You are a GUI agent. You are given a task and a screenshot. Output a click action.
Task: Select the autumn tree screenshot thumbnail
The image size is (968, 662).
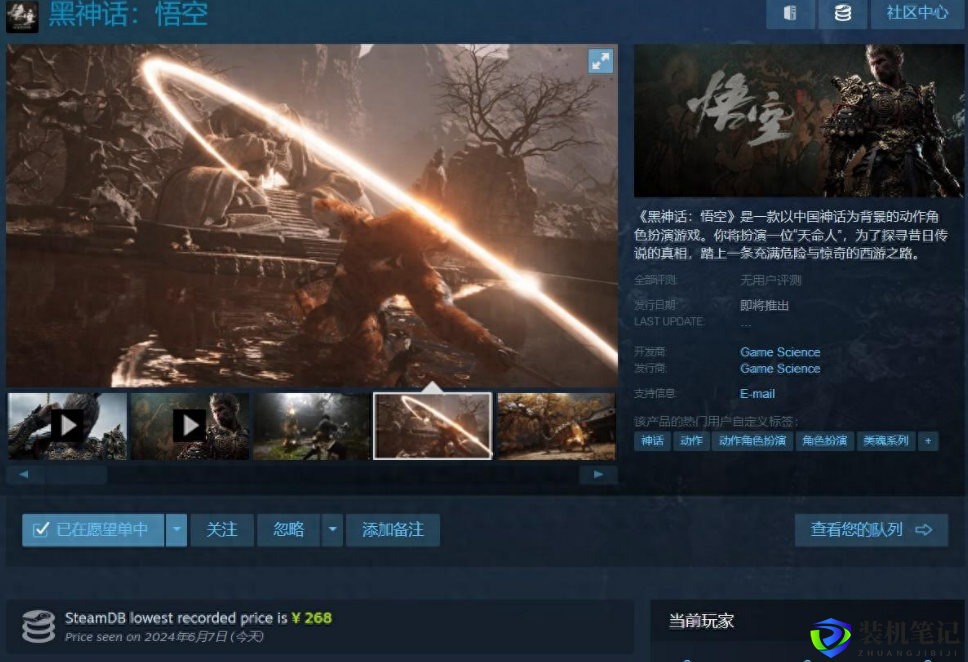[x=556, y=426]
